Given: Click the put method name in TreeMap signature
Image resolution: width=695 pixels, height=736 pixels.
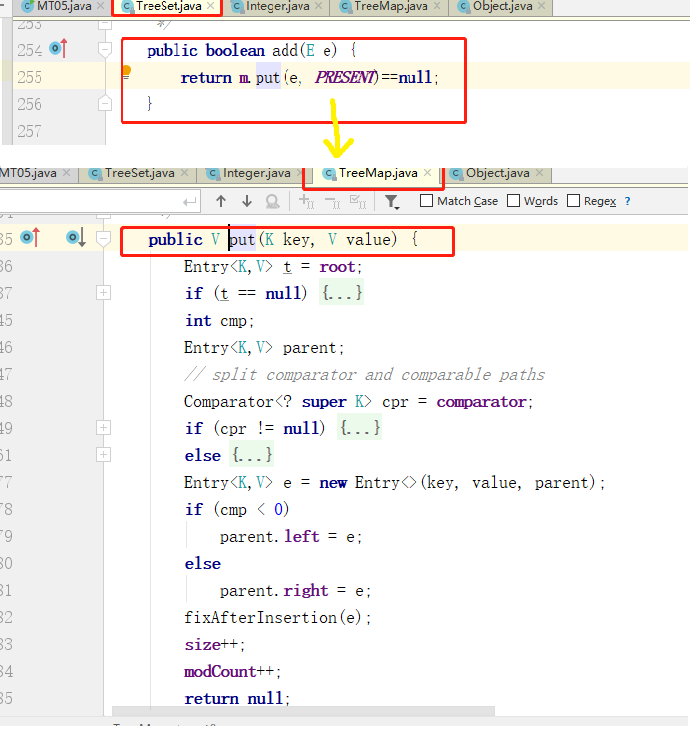Looking at the screenshot, I should (242, 240).
